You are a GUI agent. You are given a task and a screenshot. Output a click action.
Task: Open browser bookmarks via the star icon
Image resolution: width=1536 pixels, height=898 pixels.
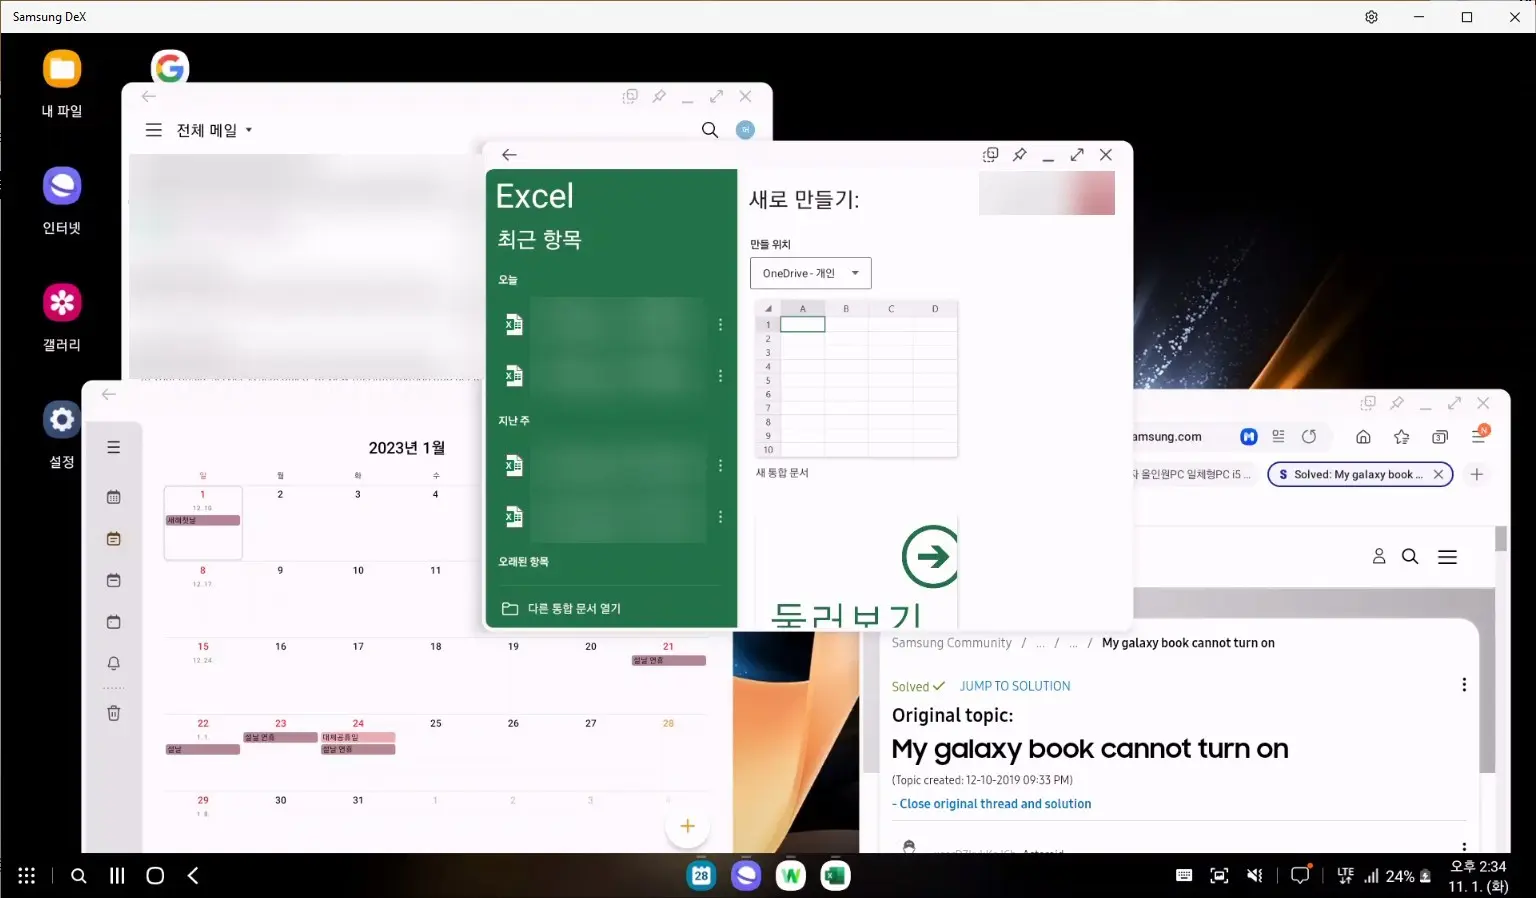1401,437
